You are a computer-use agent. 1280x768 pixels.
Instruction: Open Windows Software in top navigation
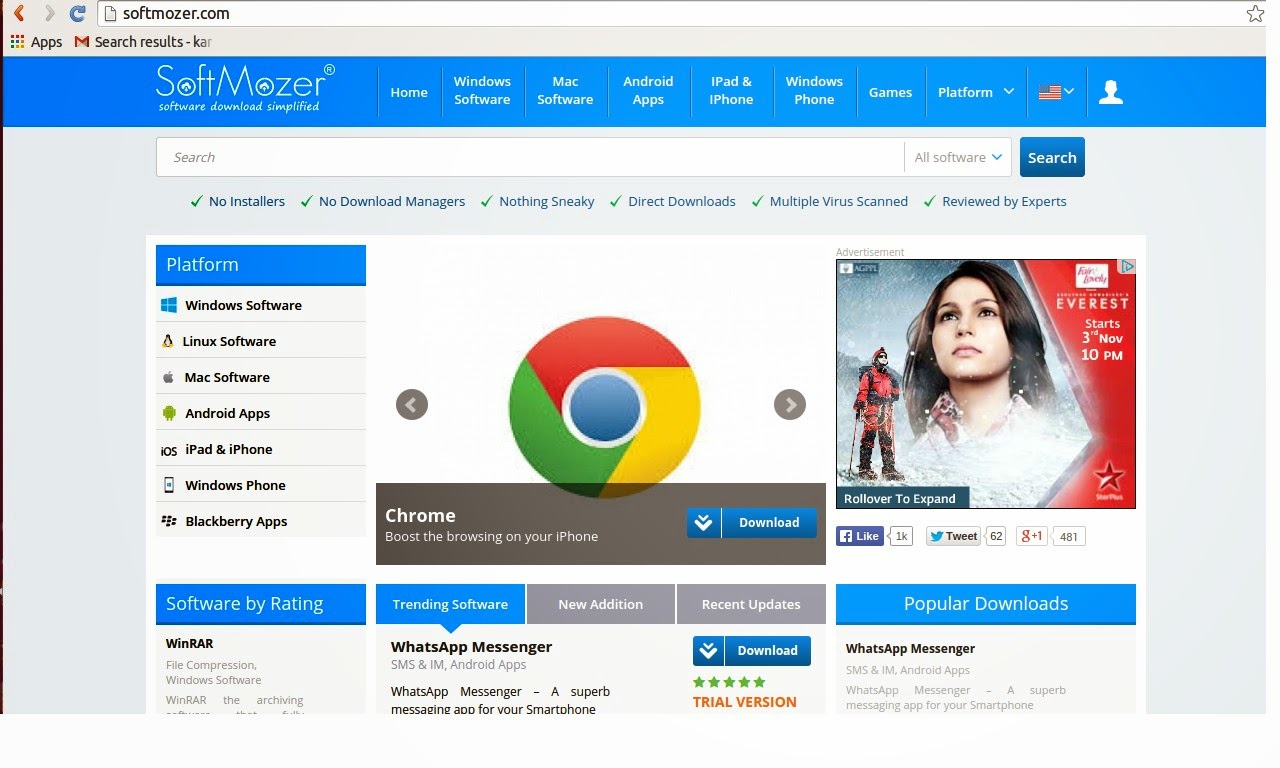482,91
